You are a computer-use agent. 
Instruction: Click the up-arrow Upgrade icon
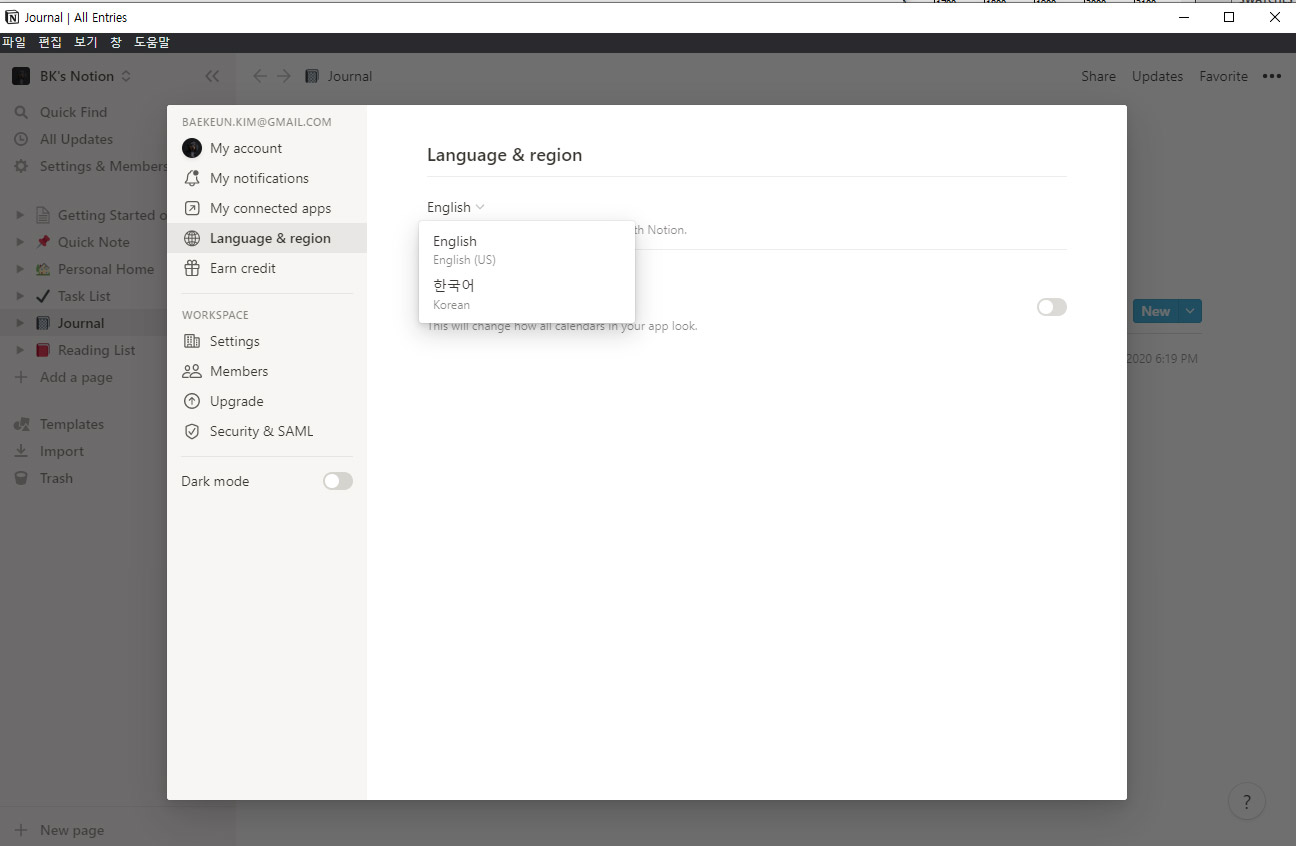(192, 401)
